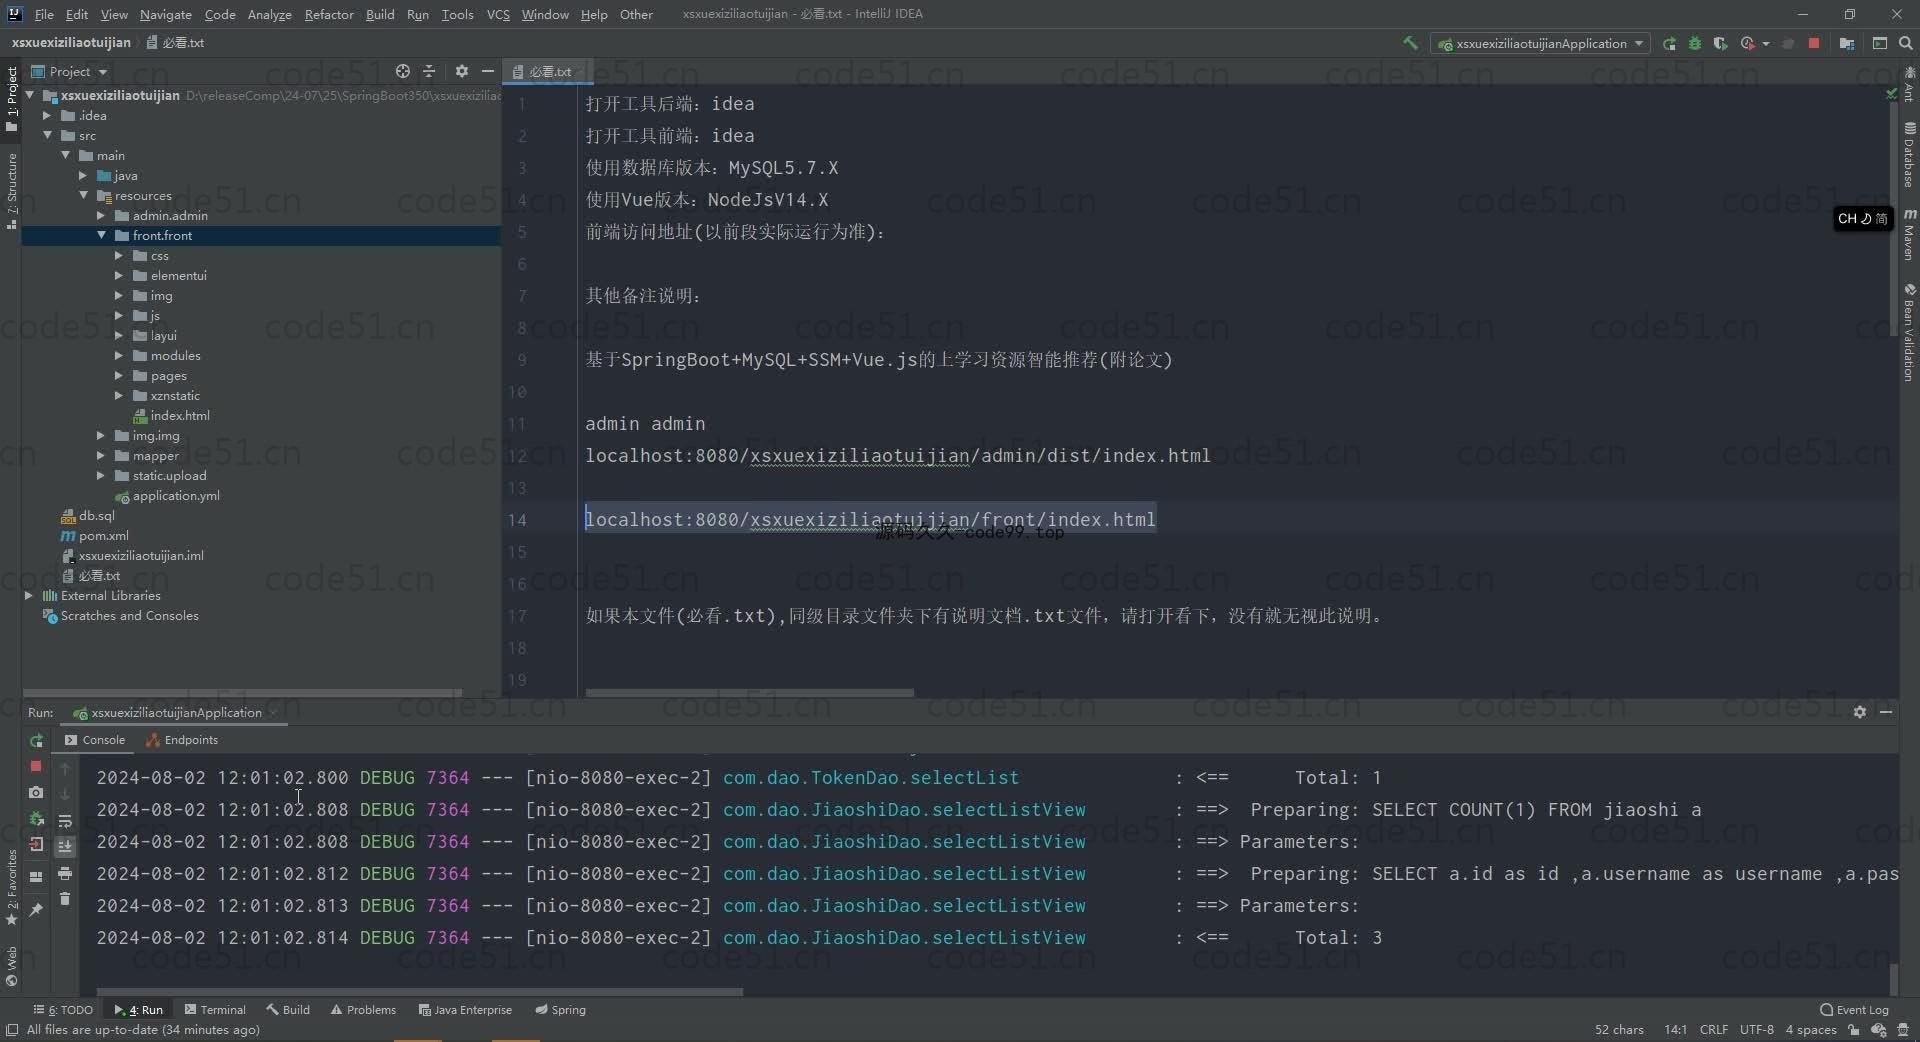Toggle the Web tool window stripe
Image resolution: width=1920 pixels, height=1042 pixels.
(11, 966)
